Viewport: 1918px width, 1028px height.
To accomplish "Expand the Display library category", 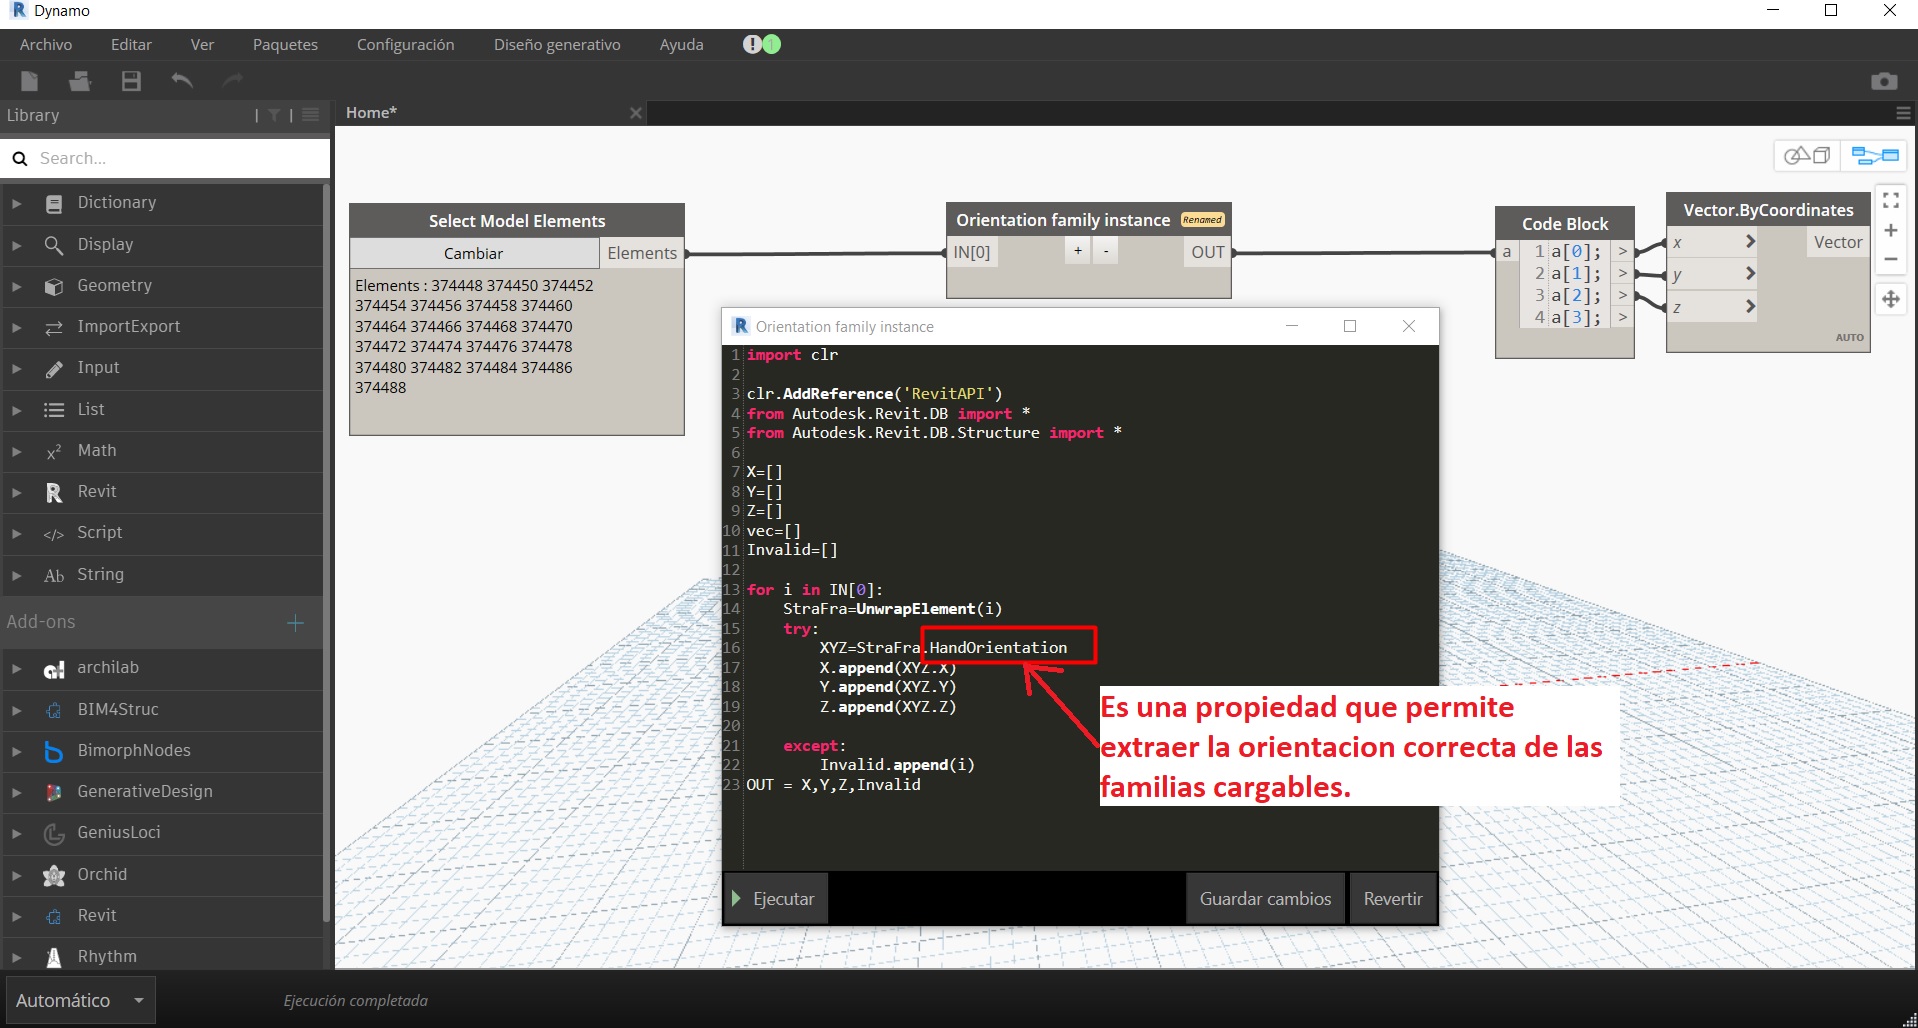I will (x=16, y=245).
